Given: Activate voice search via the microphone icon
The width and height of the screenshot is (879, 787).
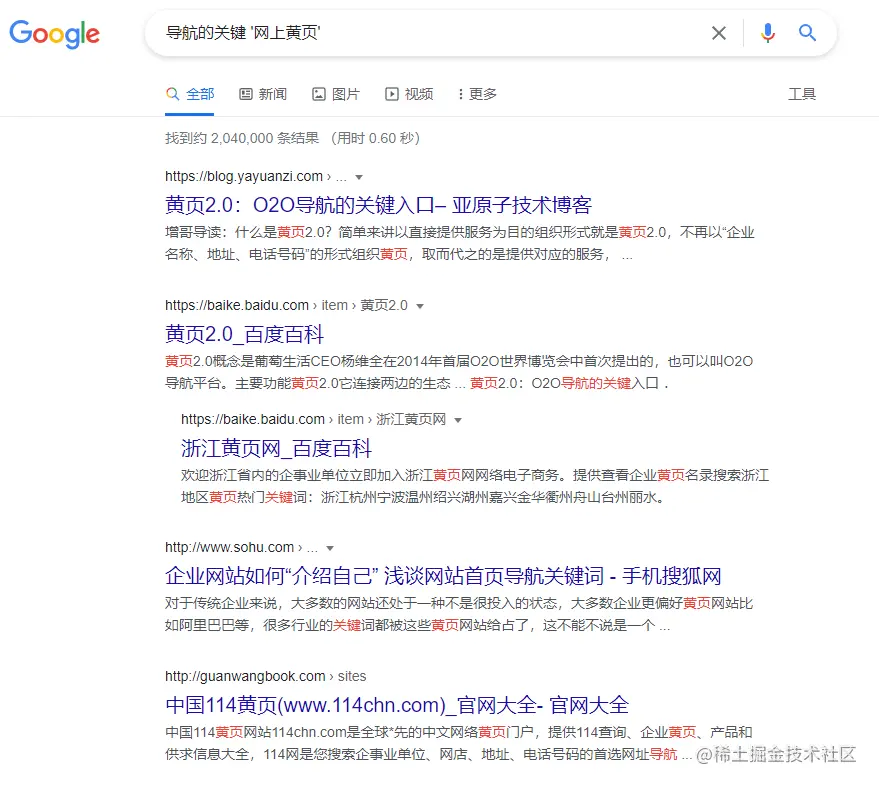Looking at the screenshot, I should click(767, 33).
